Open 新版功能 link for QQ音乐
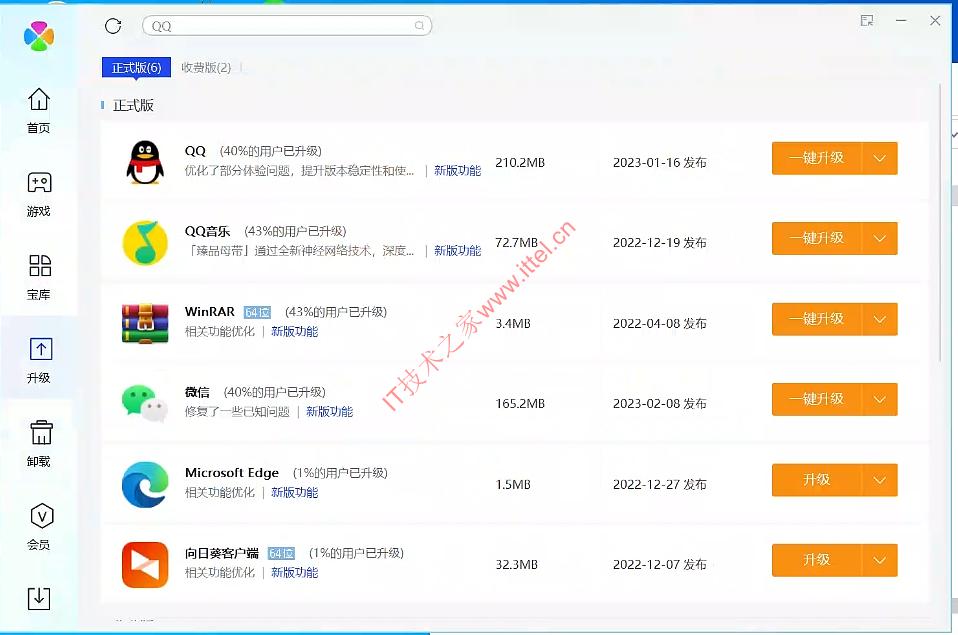Screen dimensions: 958x635 458,251
